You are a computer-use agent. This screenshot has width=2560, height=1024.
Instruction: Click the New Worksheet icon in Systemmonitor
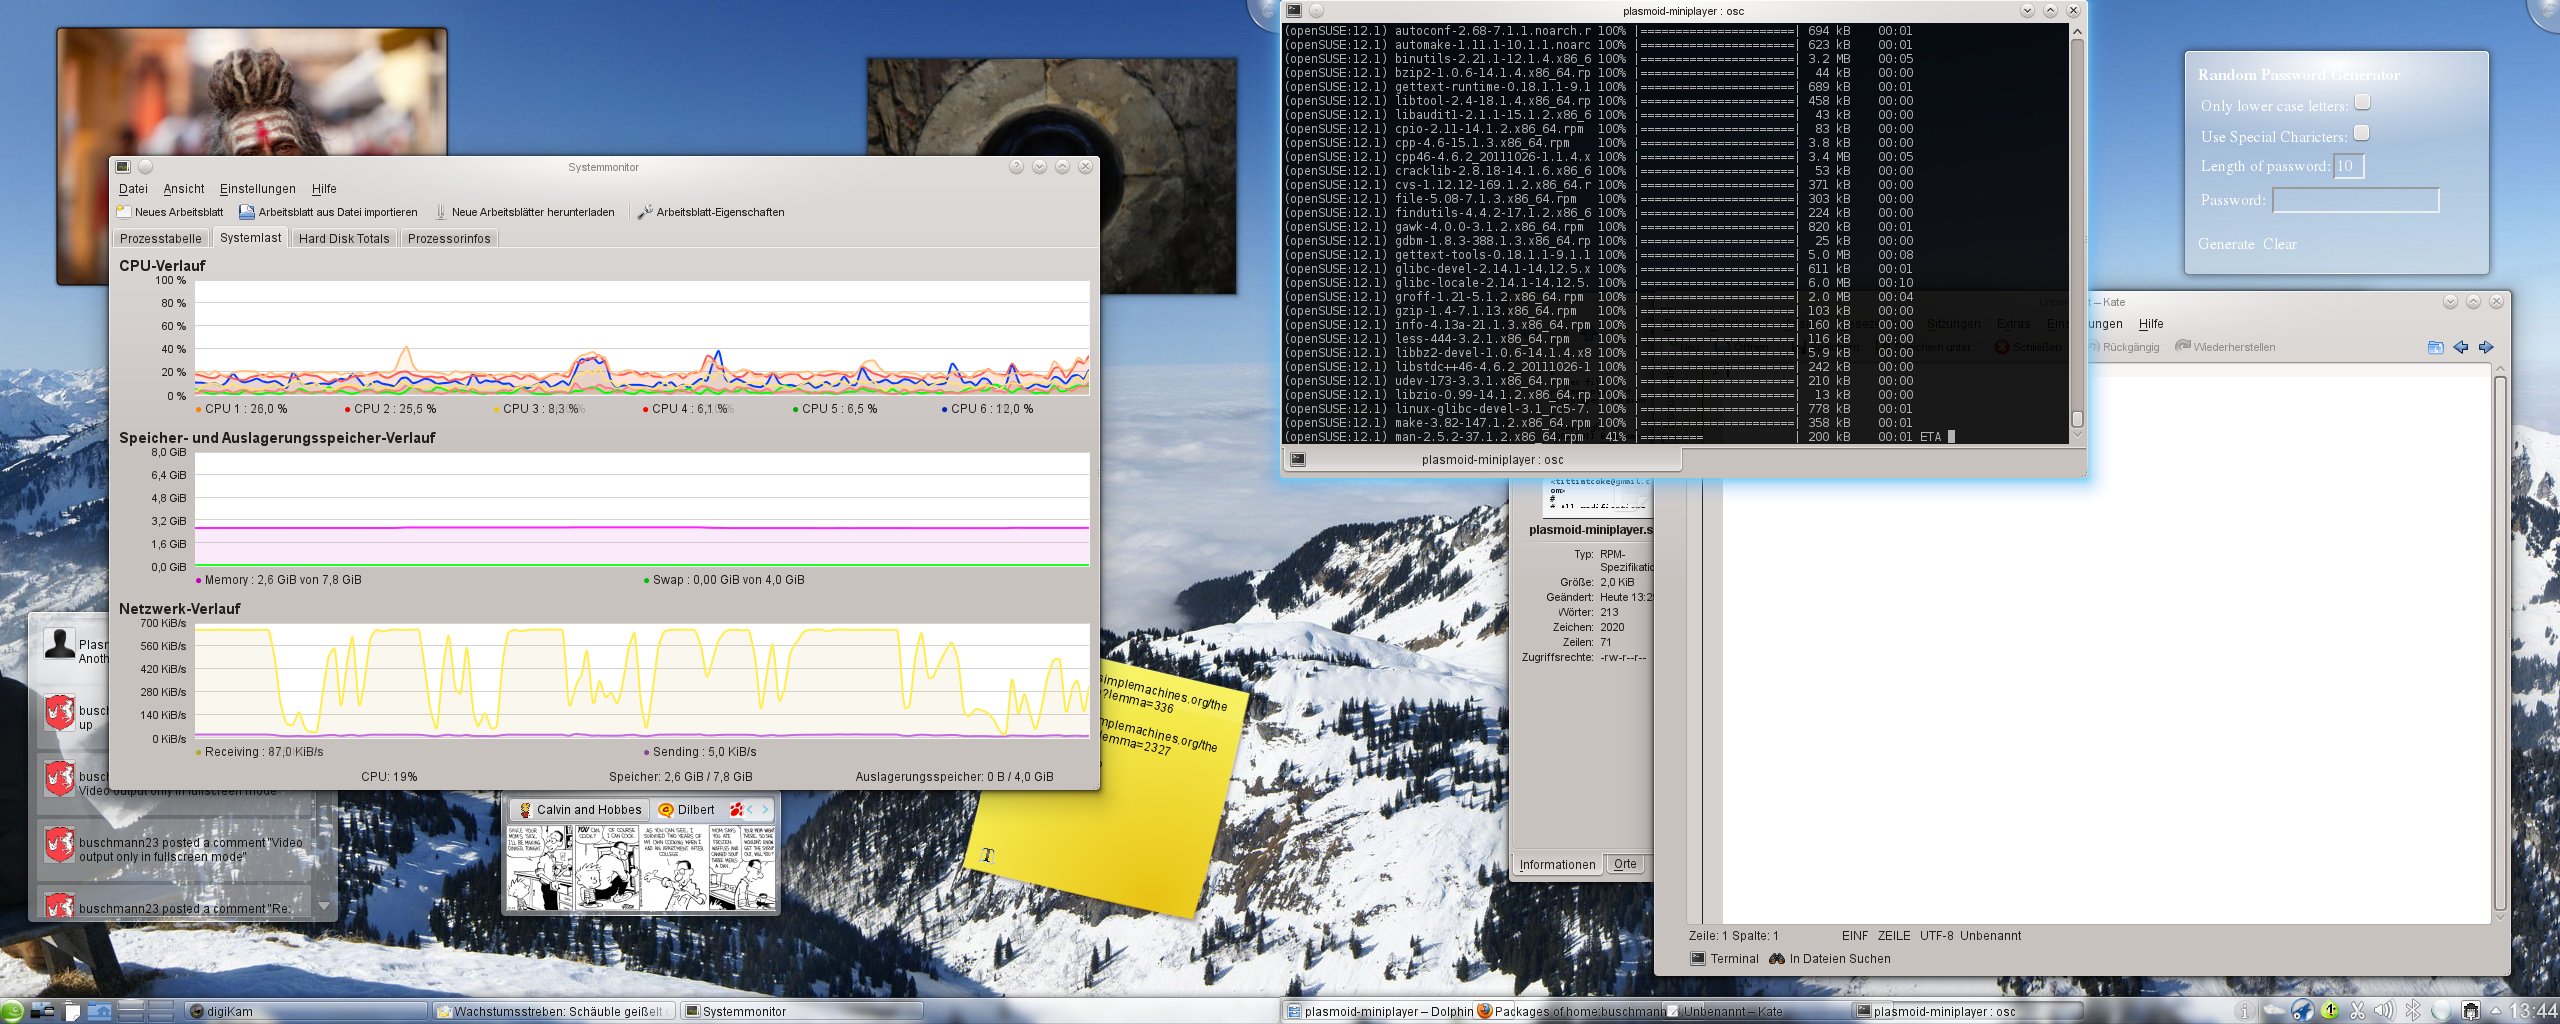tap(124, 212)
